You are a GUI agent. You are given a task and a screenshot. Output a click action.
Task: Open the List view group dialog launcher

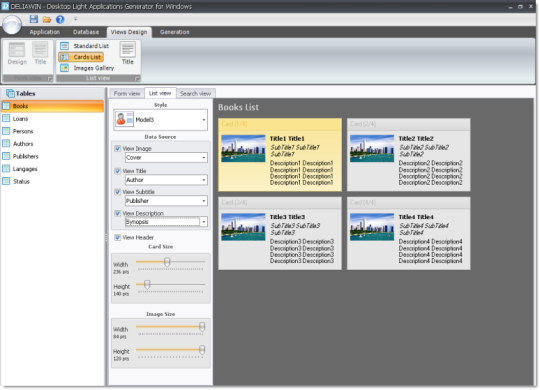coord(137,79)
